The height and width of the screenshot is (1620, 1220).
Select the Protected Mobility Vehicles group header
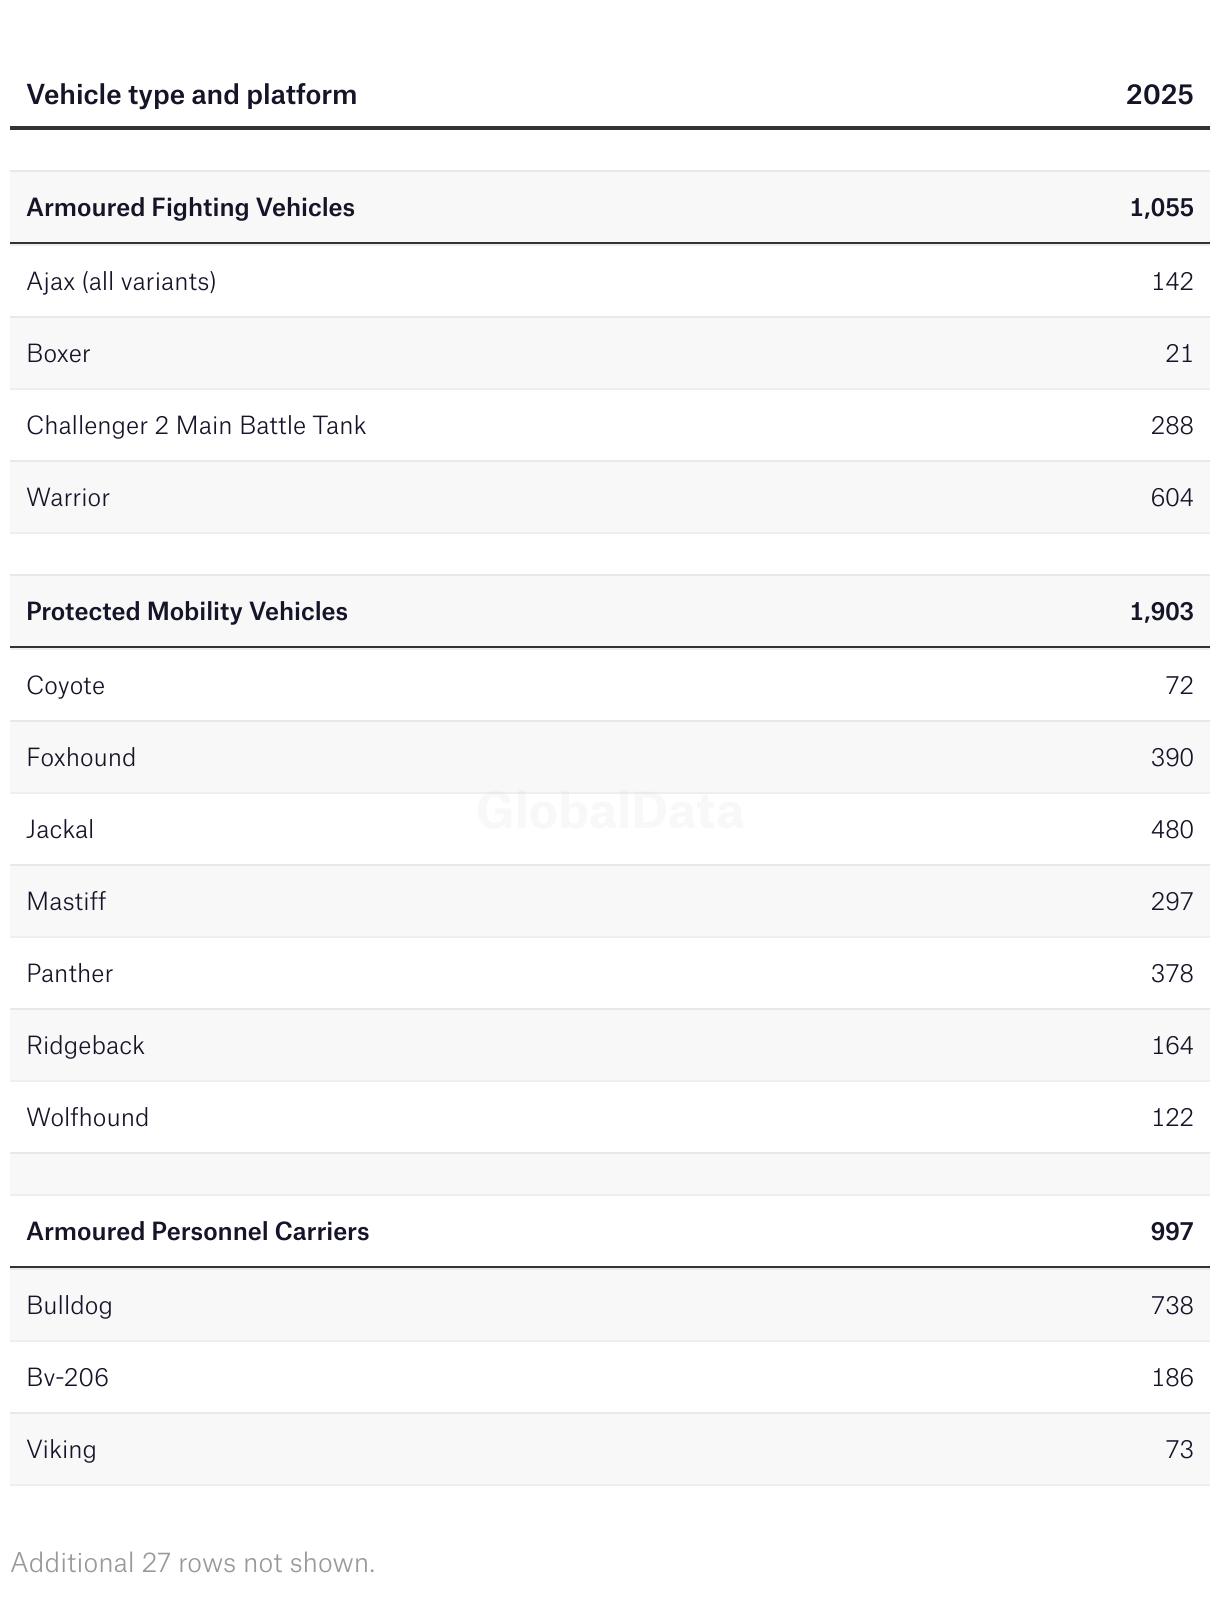[x=187, y=611]
